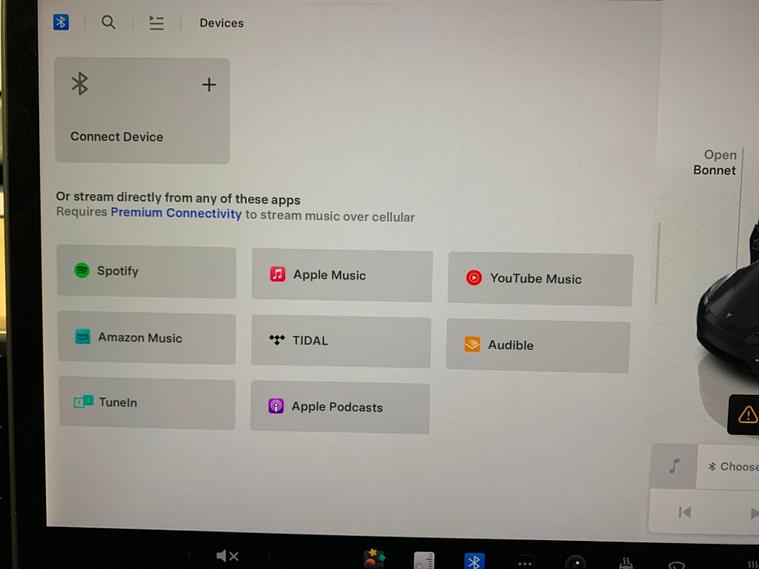The image size is (759, 569).
Task: Open the Connect Device card
Action: [x=142, y=111]
